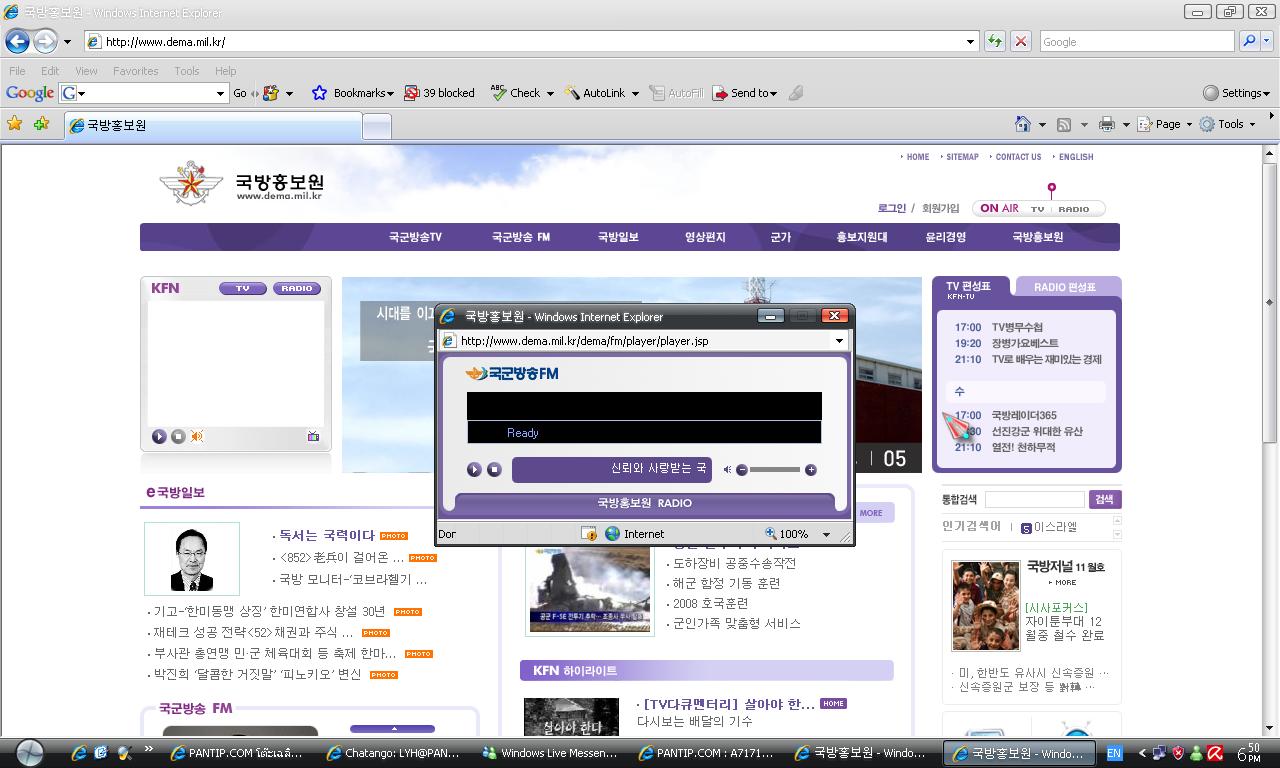The image size is (1280, 768).
Task: Click the ON AIR RADIO button in header
Action: click(x=1074, y=209)
